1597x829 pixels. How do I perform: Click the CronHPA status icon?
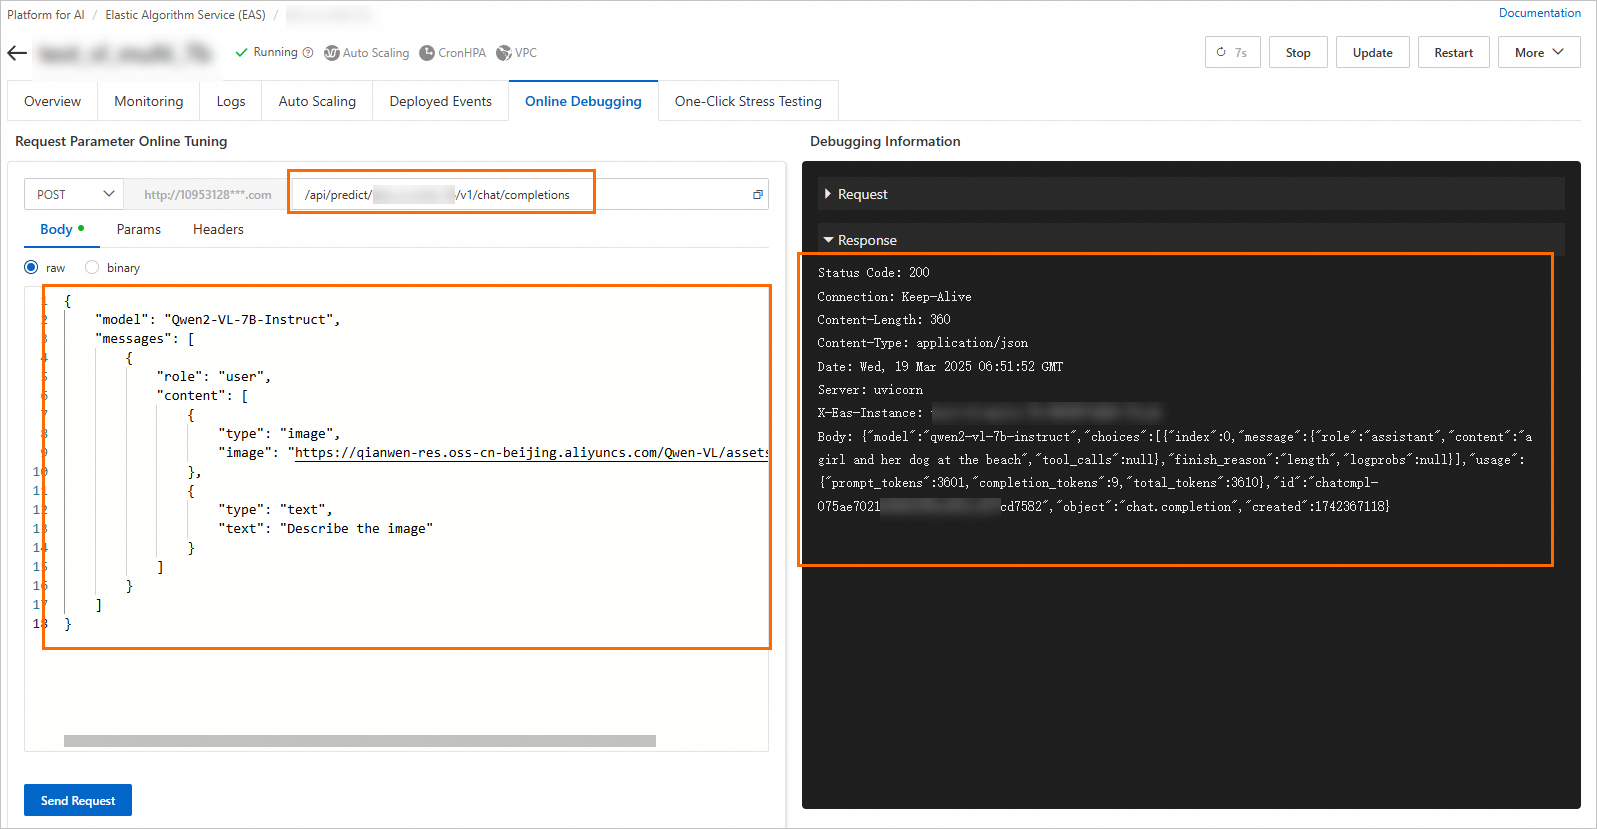click(x=427, y=53)
